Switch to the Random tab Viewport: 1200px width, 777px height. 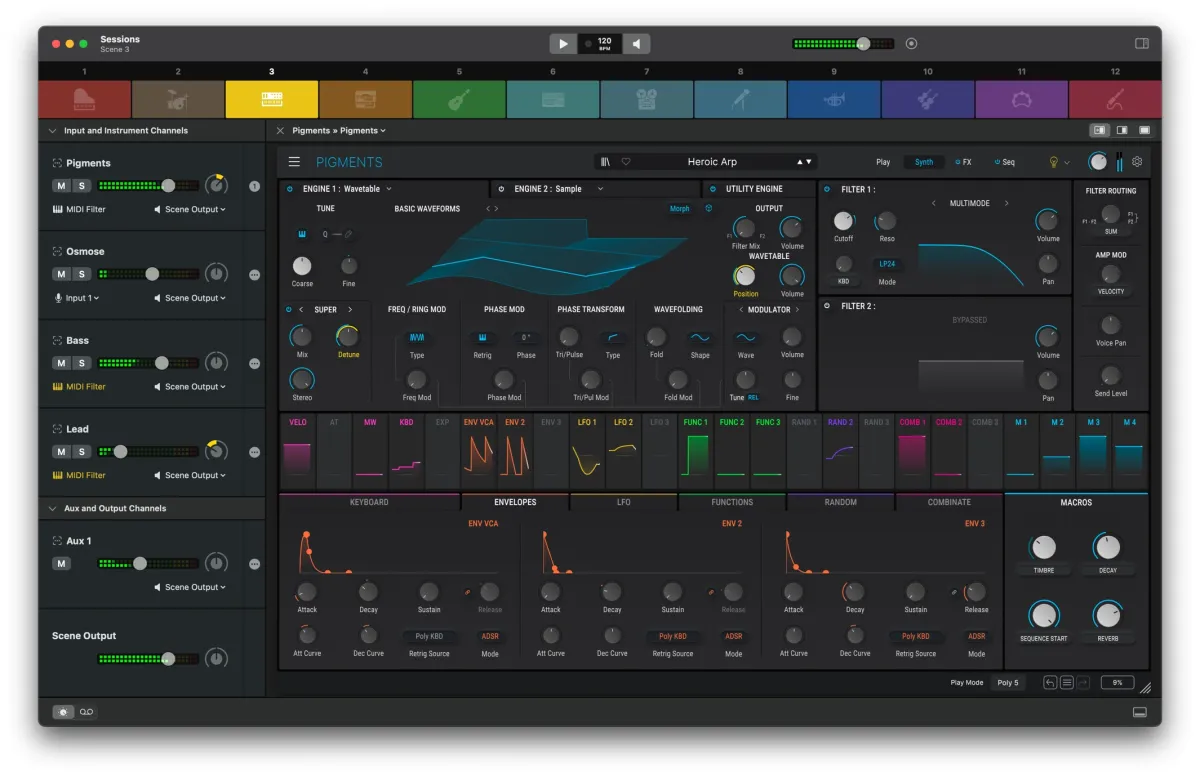(x=841, y=502)
